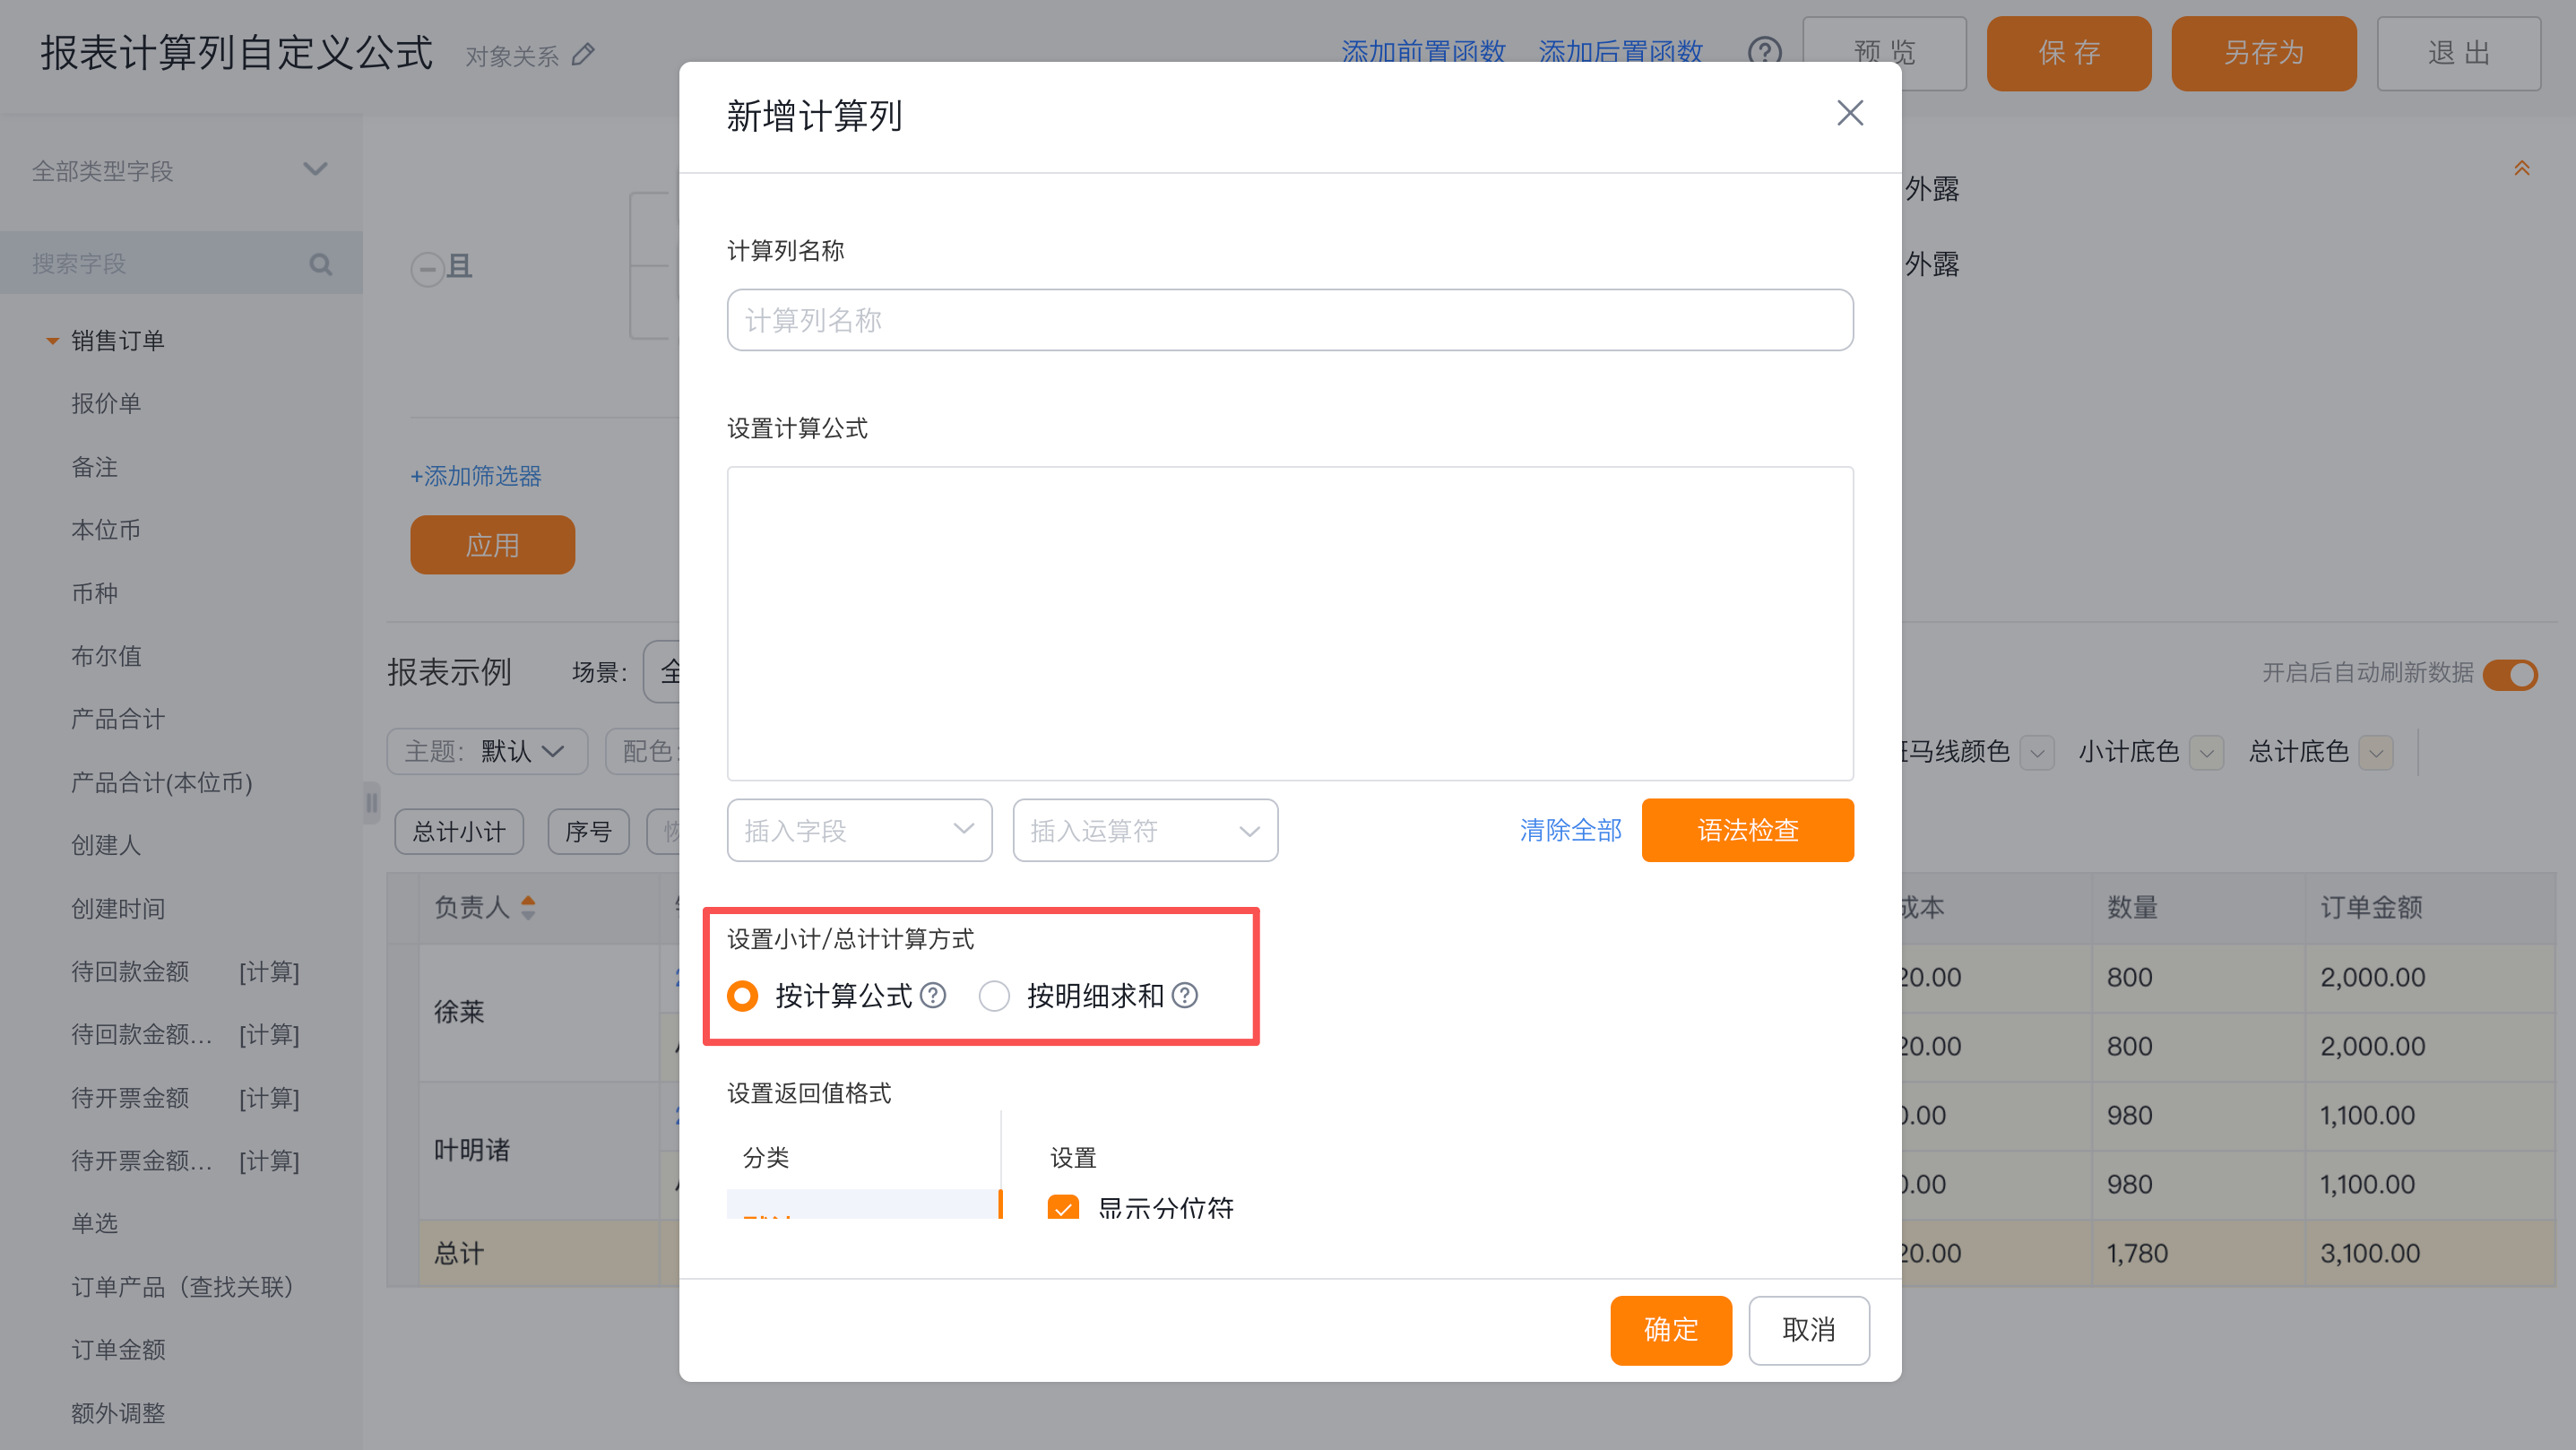2576x1450 pixels.
Task: Click the 清除全部 link
Action: pos(1570,830)
